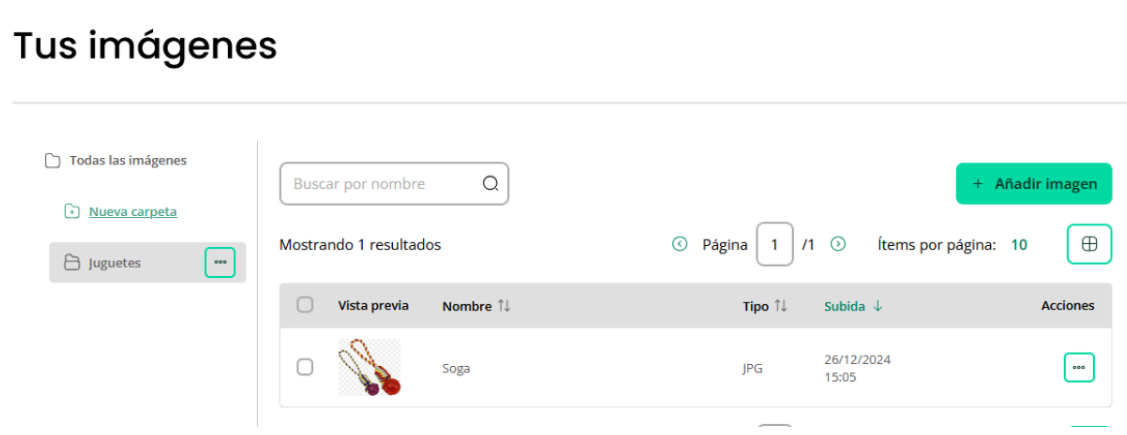
Task: Go to the previous page arrow
Action: [x=679, y=244]
